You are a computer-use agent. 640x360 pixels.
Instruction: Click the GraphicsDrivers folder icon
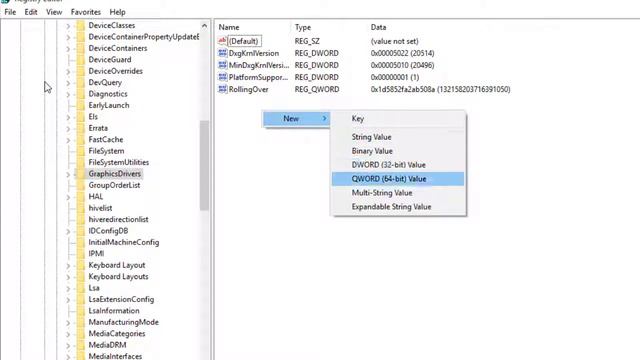pyautogui.click(x=80, y=174)
